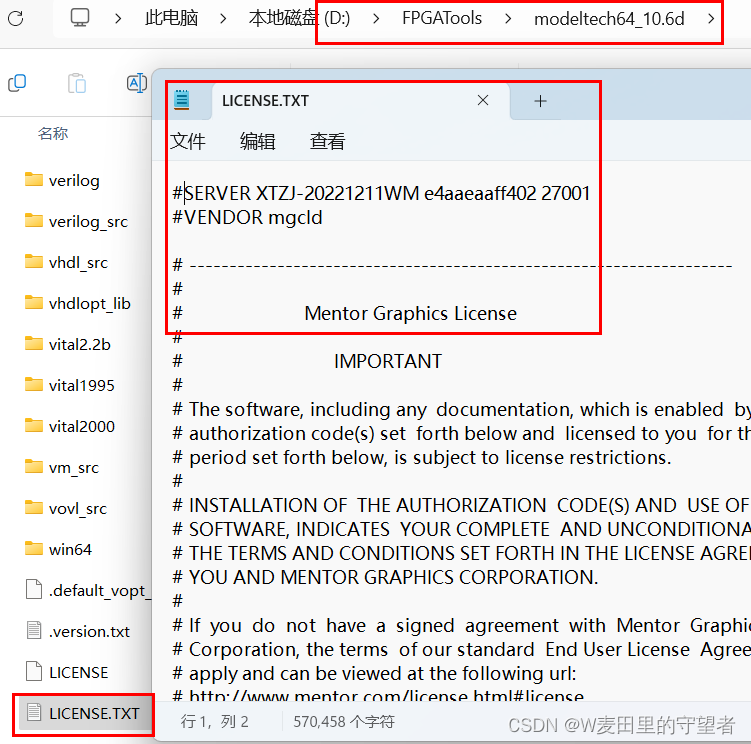Switch to LICENSE.TXT Notepad tab
This screenshot has width=751, height=744.
pos(361,101)
